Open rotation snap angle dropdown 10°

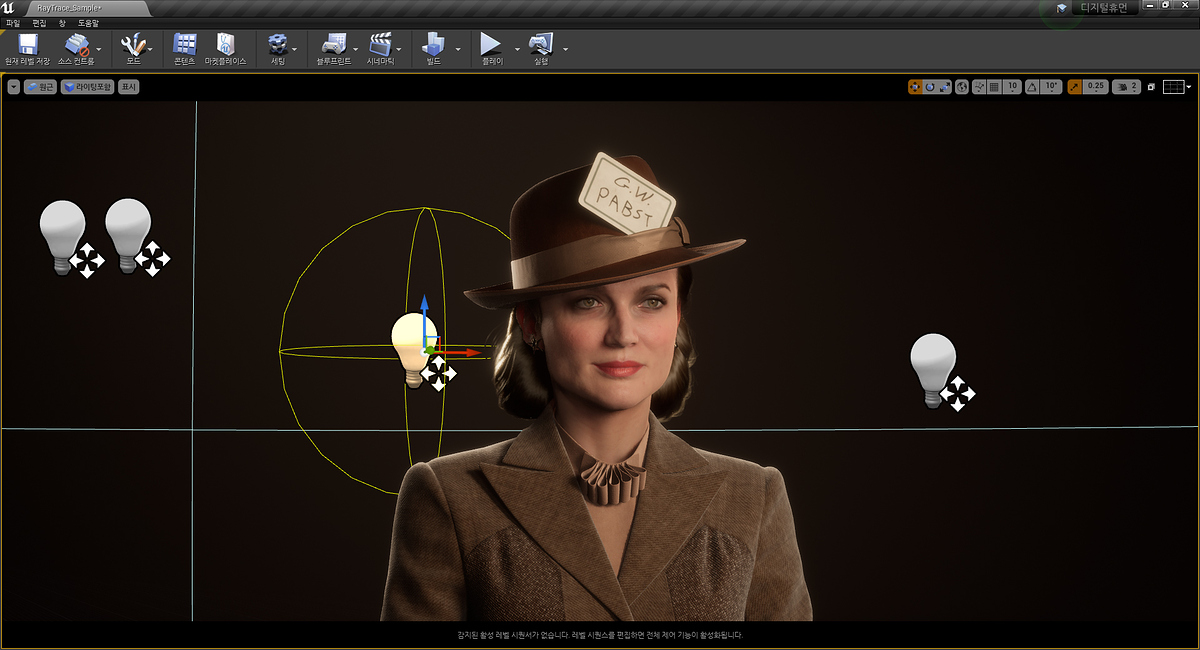point(1051,87)
